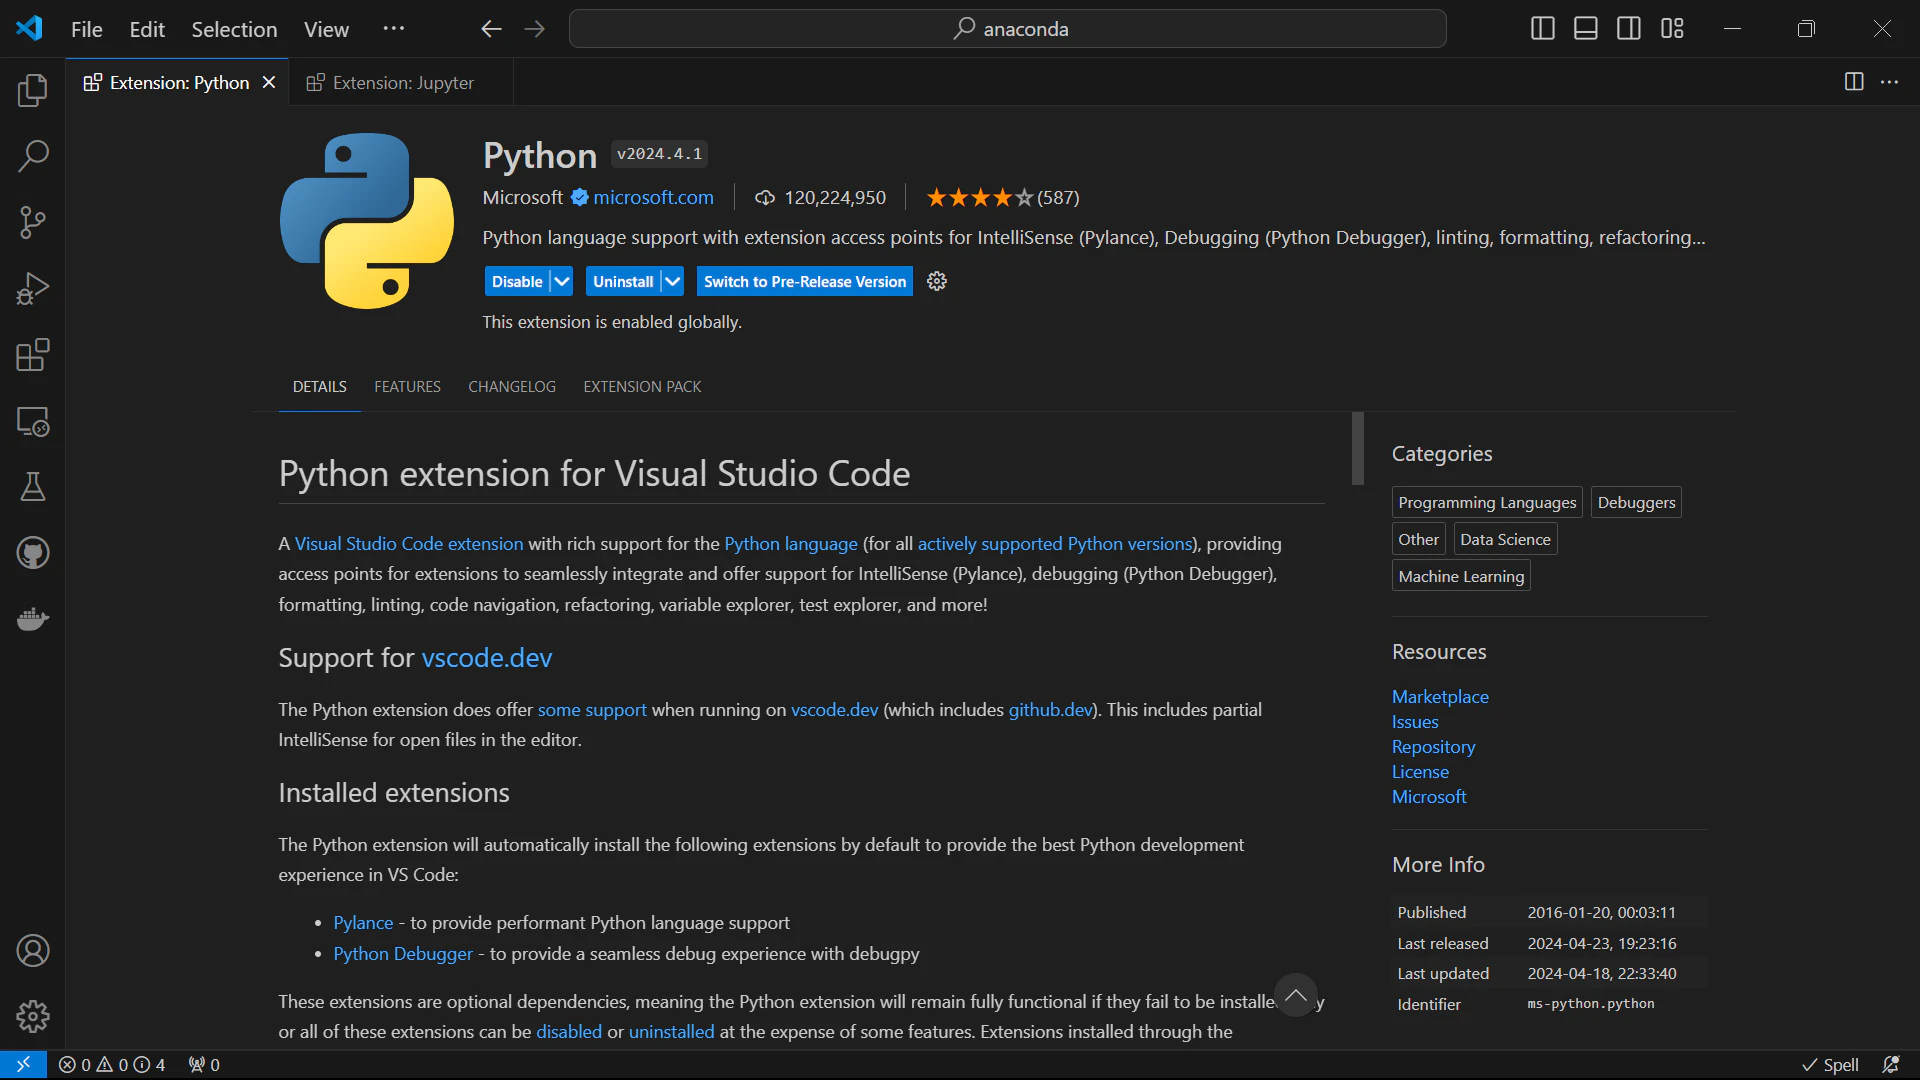Open the Accounts menu
Viewport: 1920px width, 1080px height.
point(33,950)
